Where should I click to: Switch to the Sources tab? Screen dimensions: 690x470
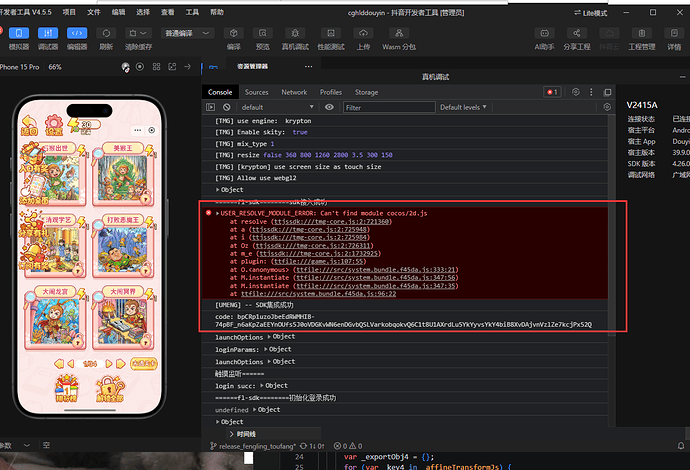tap(257, 92)
